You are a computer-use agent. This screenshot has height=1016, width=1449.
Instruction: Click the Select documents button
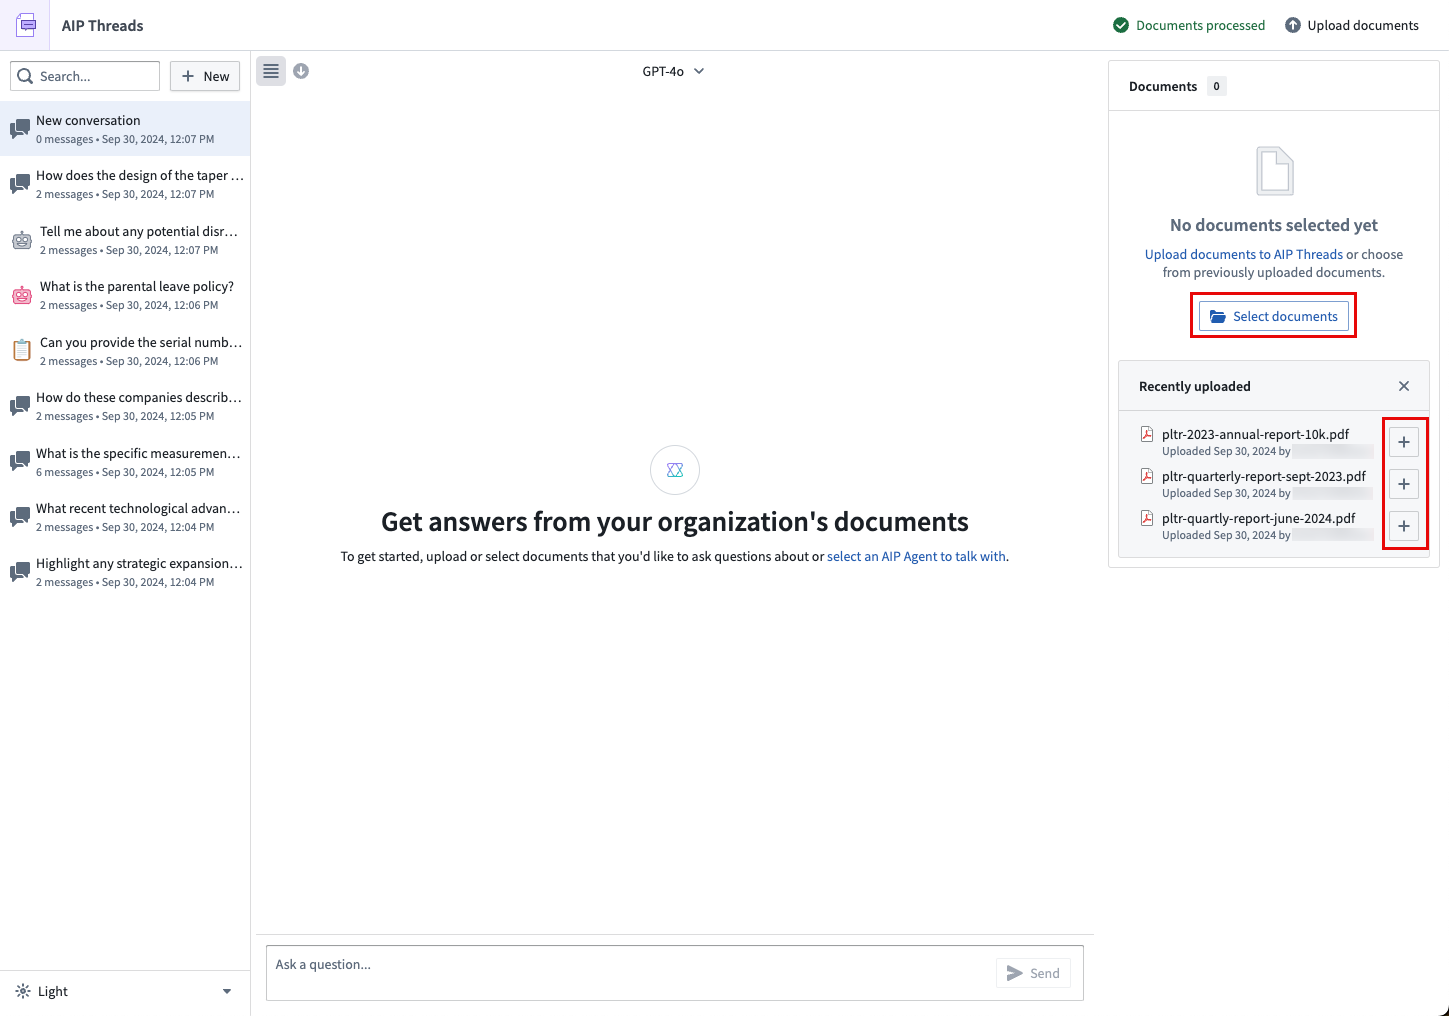tap(1274, 316)
